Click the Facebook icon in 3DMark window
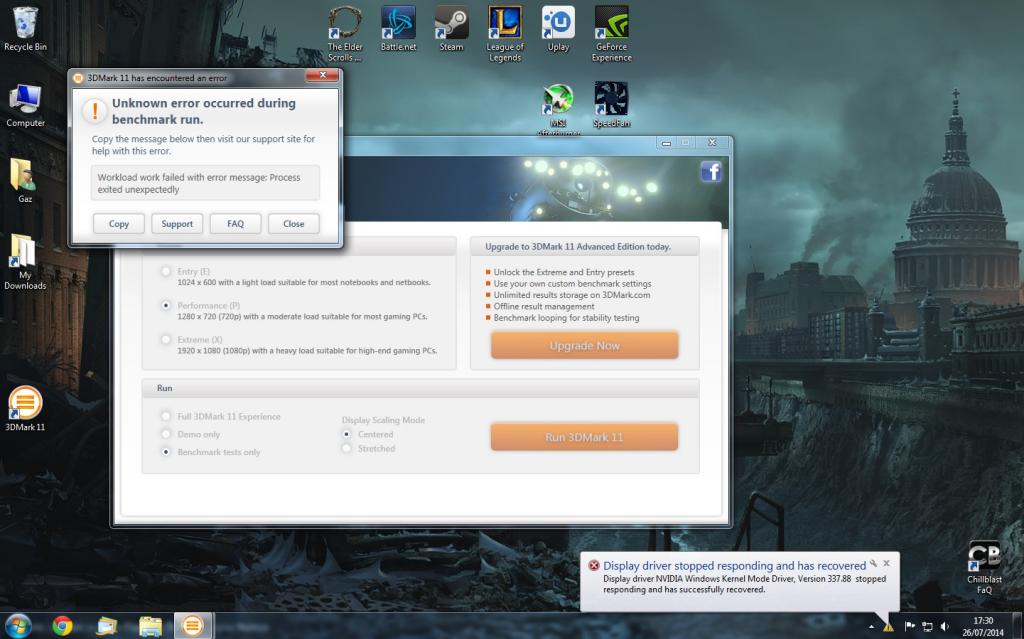This screenshot has width=1024, height=639. [x=711, y=172]
